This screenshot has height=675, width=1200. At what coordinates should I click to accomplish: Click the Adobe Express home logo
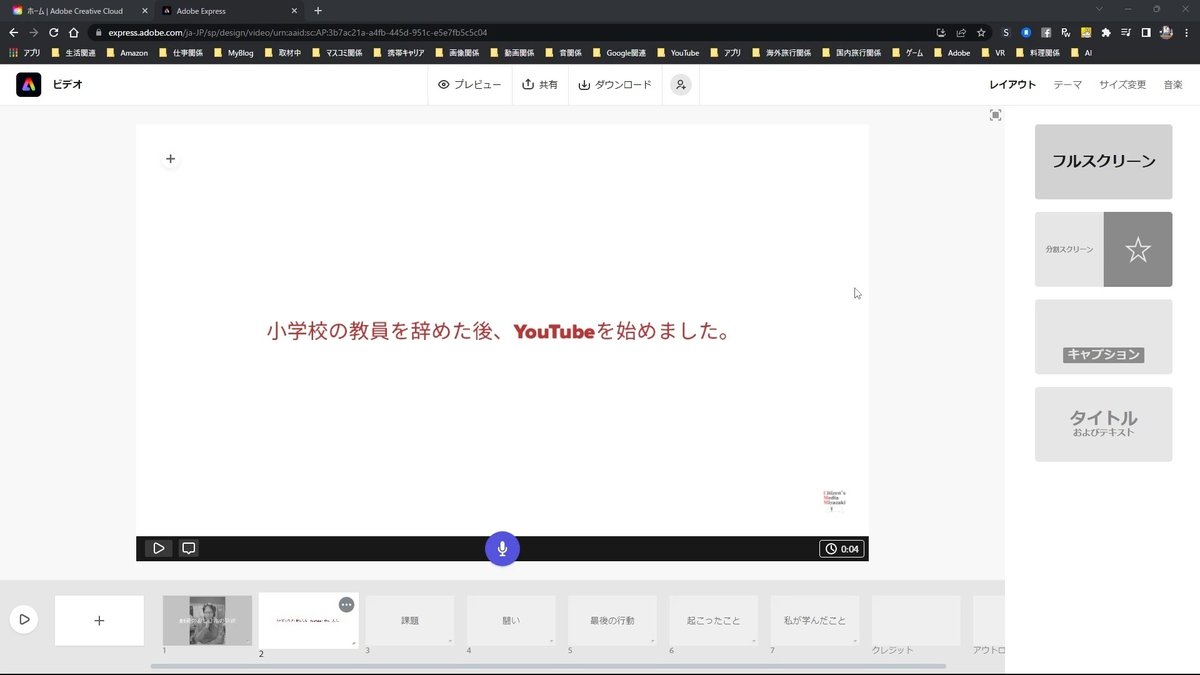tap(28, 85)
